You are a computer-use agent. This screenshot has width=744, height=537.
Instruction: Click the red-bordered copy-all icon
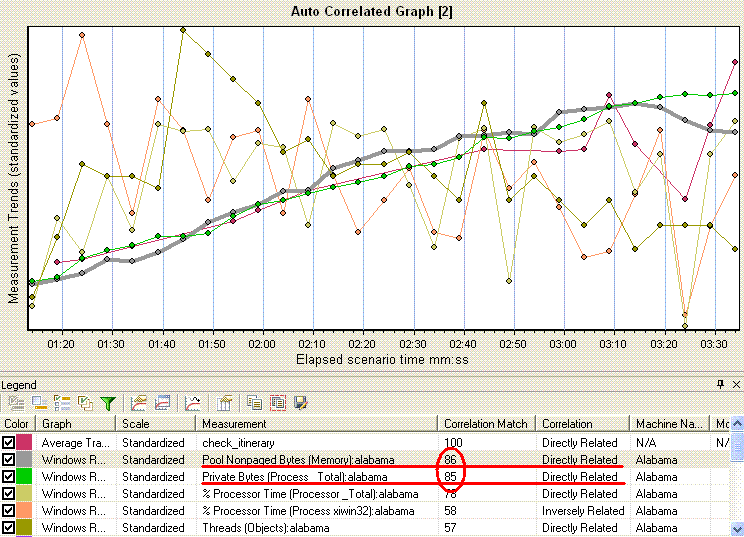(277, 403)
